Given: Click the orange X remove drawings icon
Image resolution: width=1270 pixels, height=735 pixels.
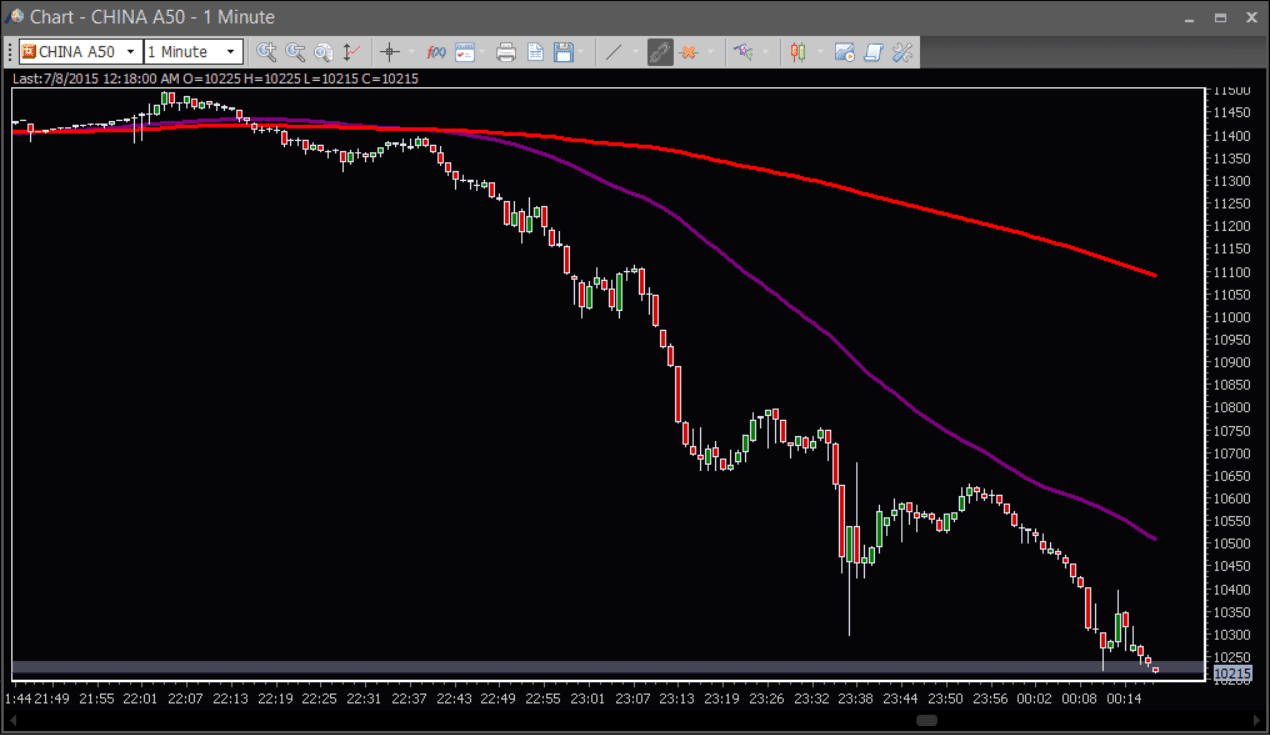Looking at the screenshot, I should (x=688, y=52).
